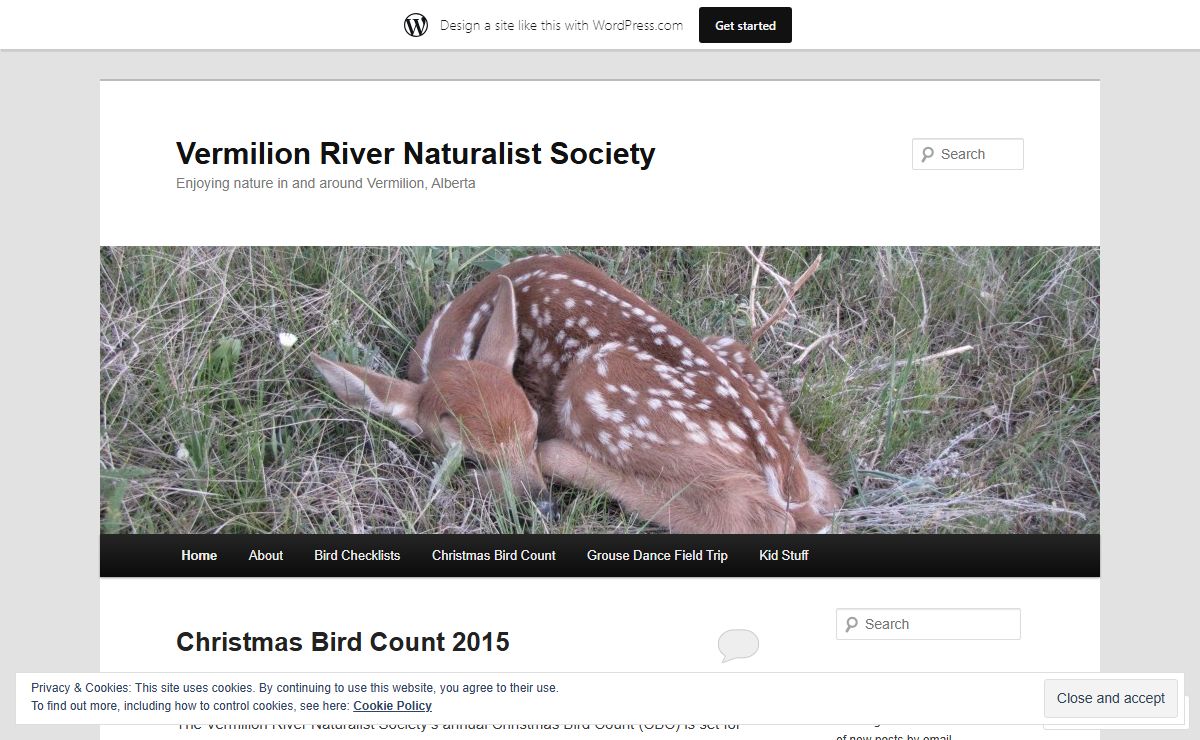
Task: Click the site tagline under the title
Action: click(x=325, y=183)
